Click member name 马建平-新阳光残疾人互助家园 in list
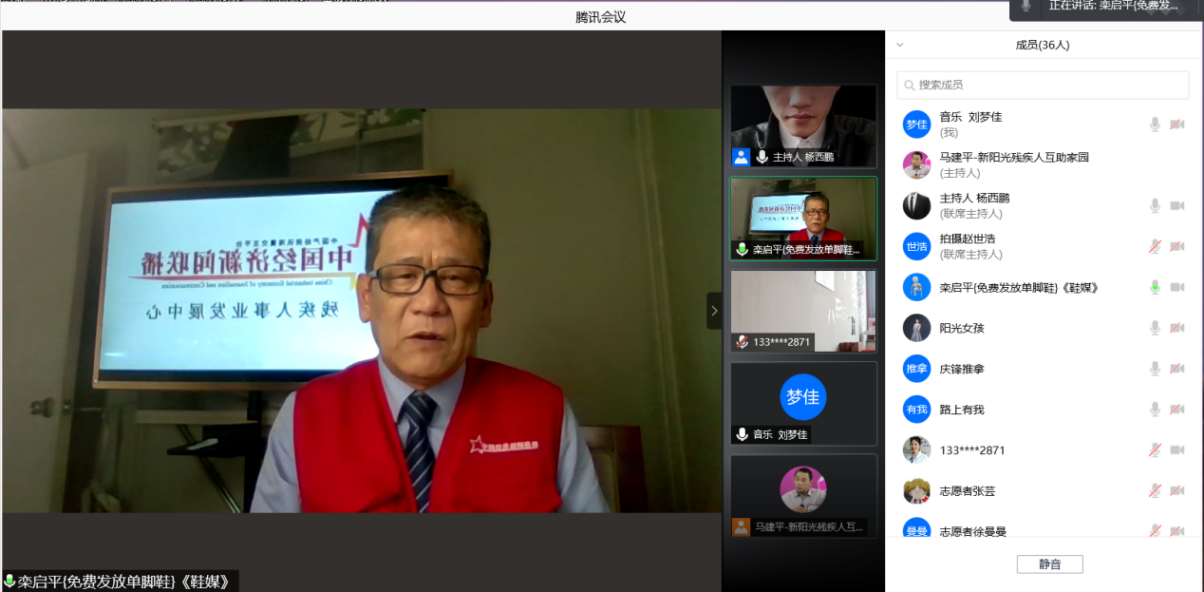This screenshot has width=1204, height=592. pos(1014,157)
